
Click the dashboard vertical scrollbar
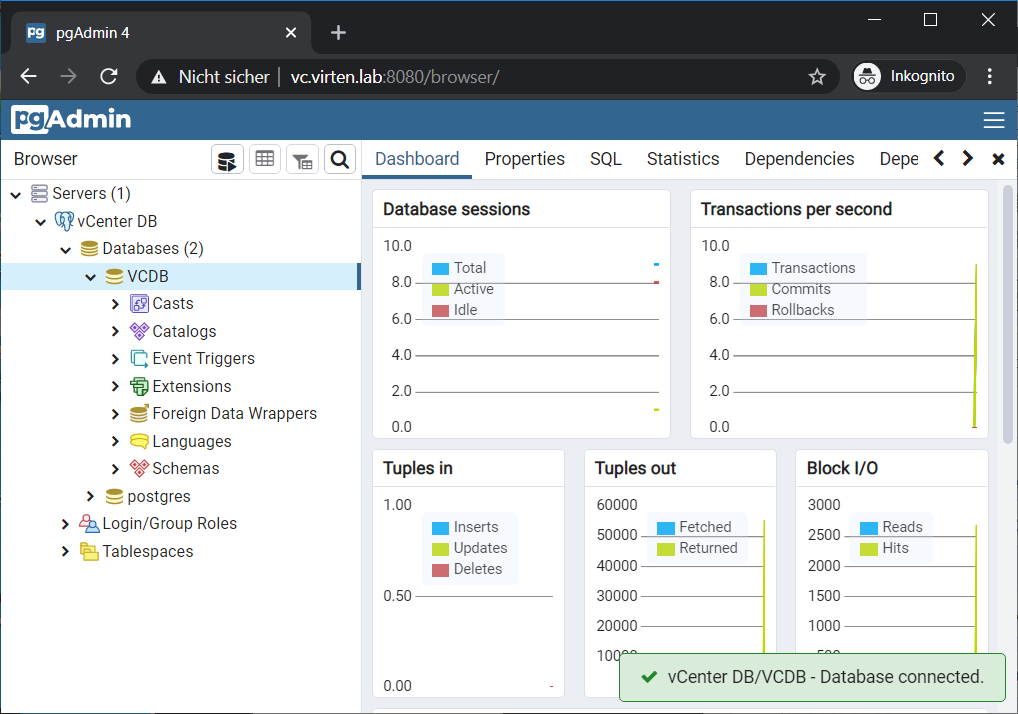coord(1008,314)
